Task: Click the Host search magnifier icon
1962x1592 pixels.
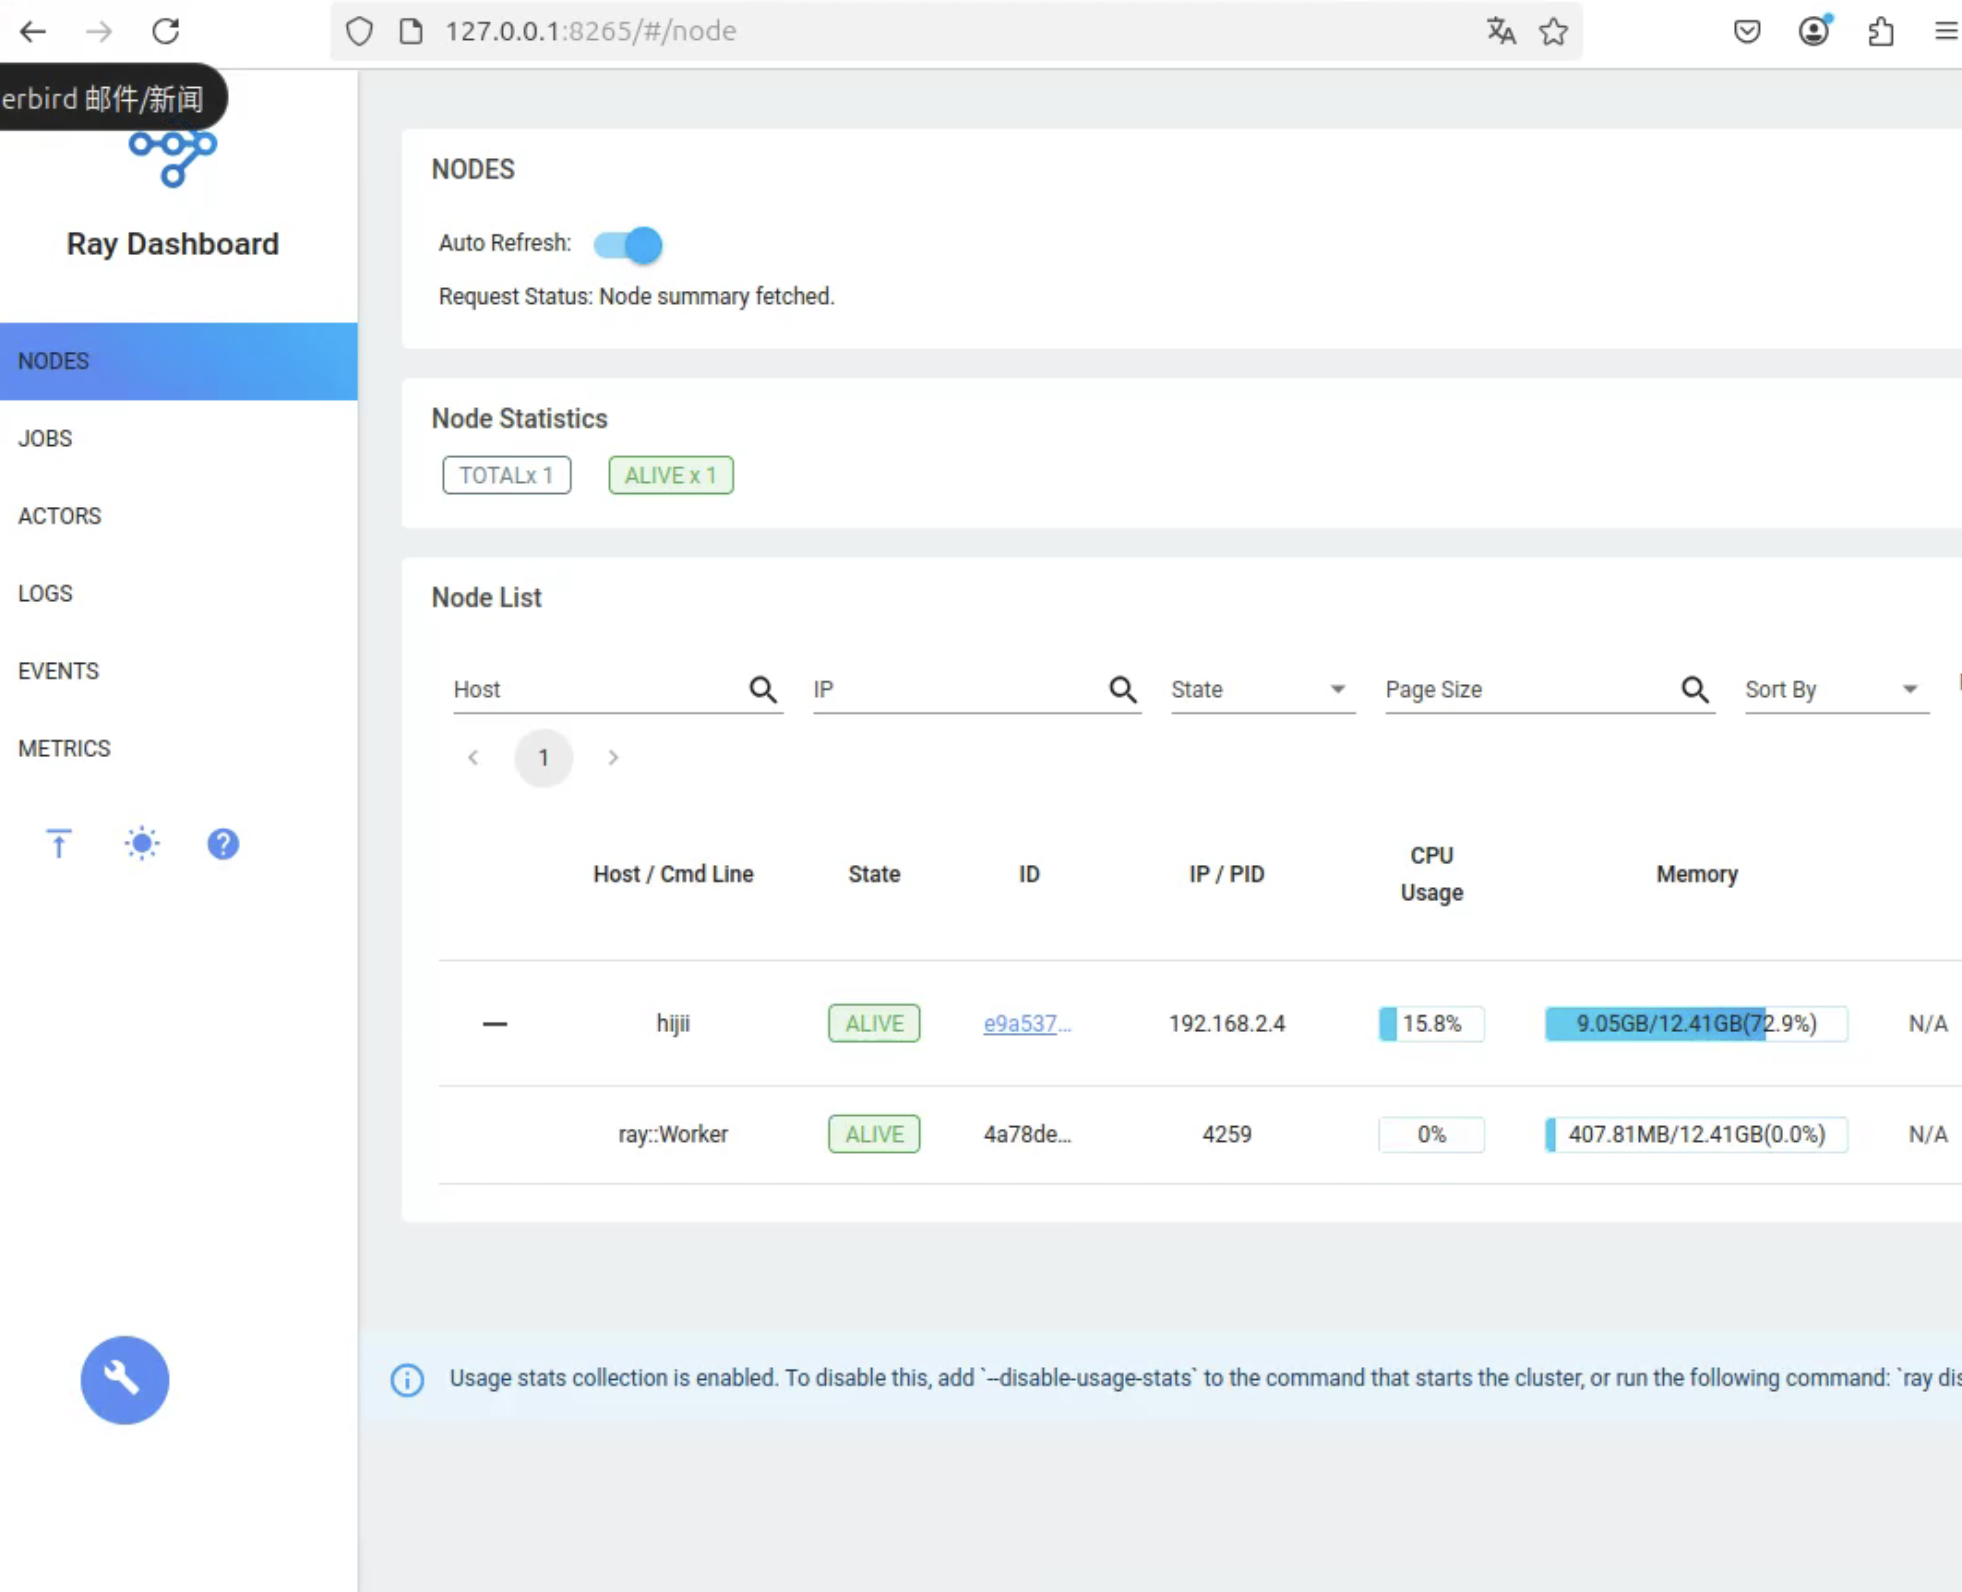Action: (x=763, y=689)
